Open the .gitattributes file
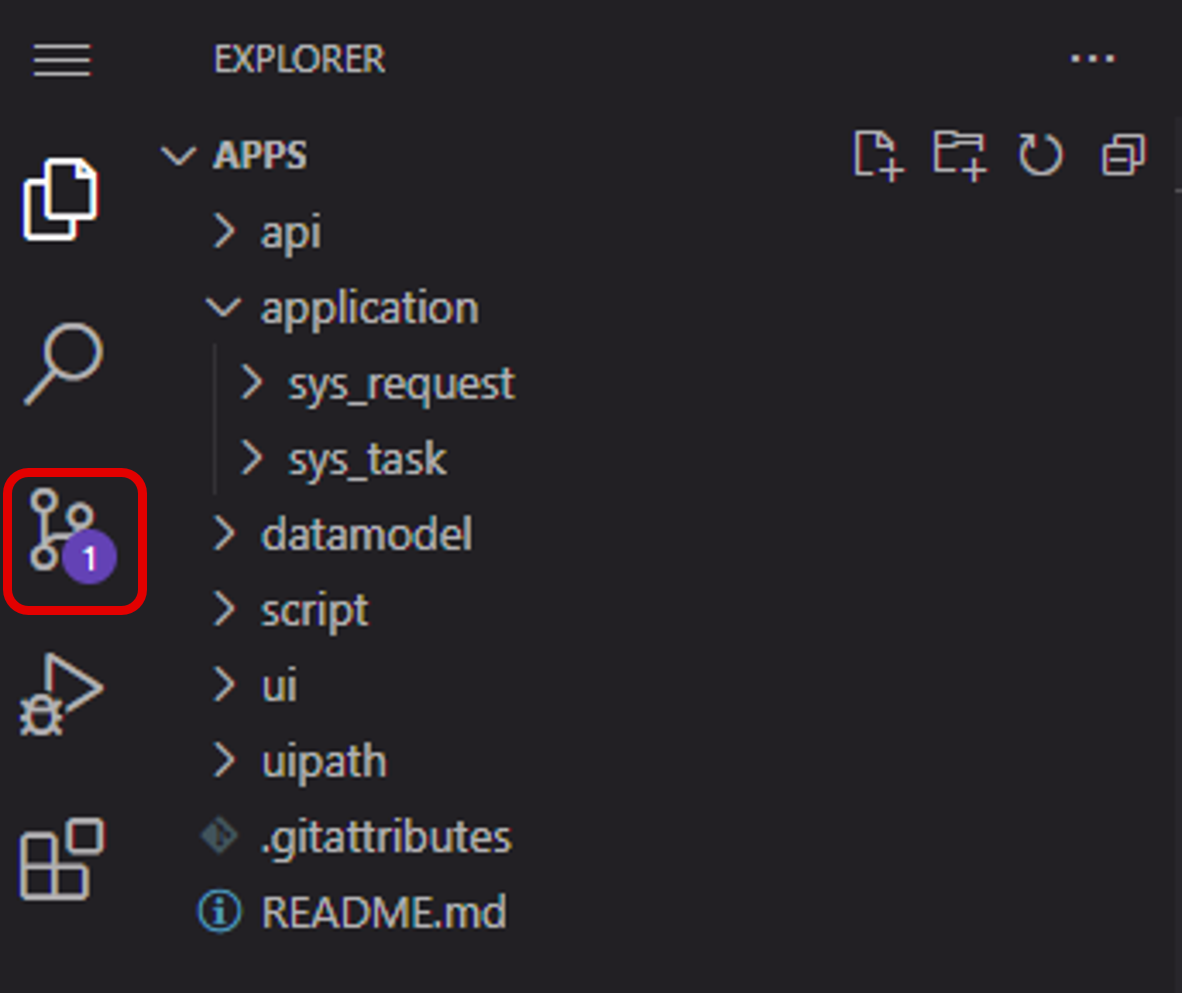Viewport: 1182px width, 993px height. pyautogui.click(x=385, y=837)
